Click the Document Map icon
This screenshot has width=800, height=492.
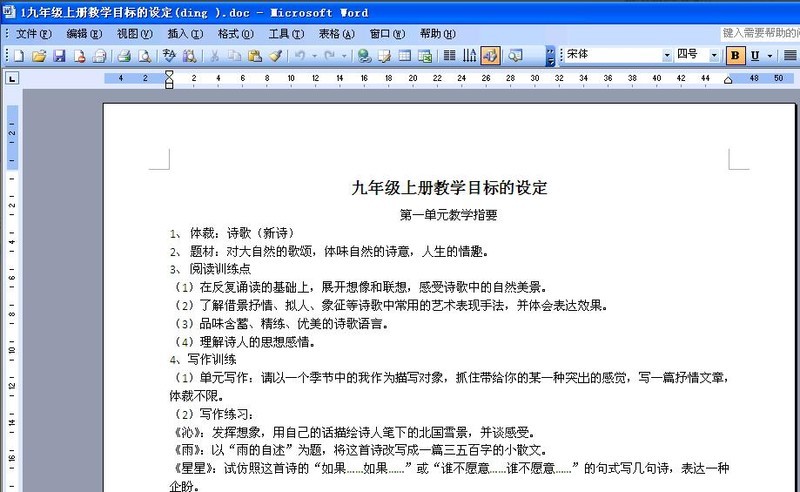(515, 56)
